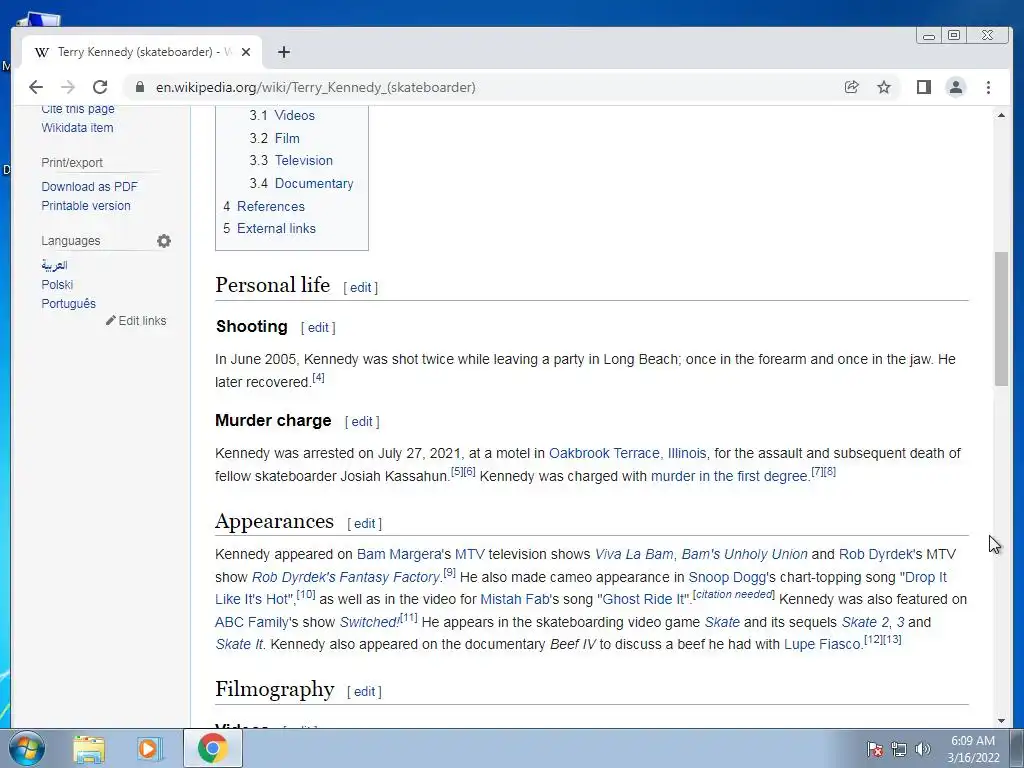The height and width of the screenshot is (768, 1024).
Task: Open Rob Dyrdek's Fantasy Factory link
Action: [345, 577]
